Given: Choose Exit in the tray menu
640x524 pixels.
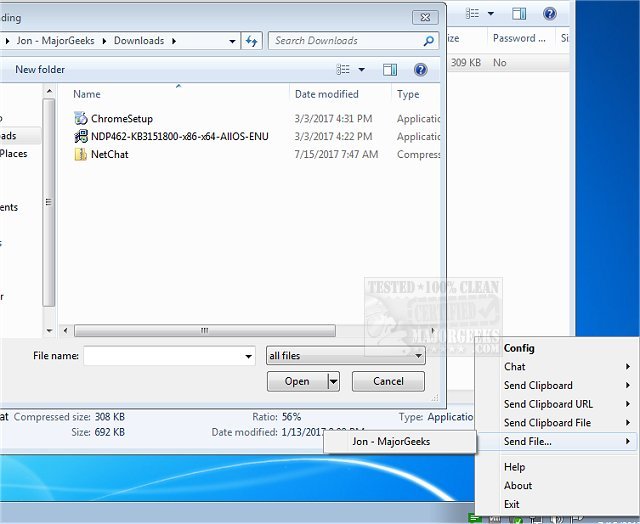Looking at the screenshot, I should [511, 504].
